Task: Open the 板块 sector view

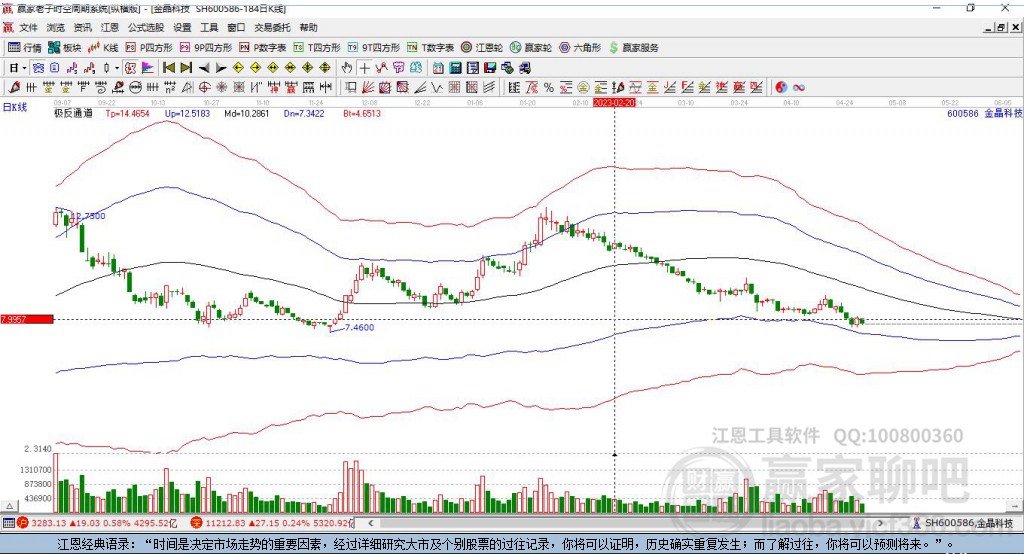Action: point(65,48)
